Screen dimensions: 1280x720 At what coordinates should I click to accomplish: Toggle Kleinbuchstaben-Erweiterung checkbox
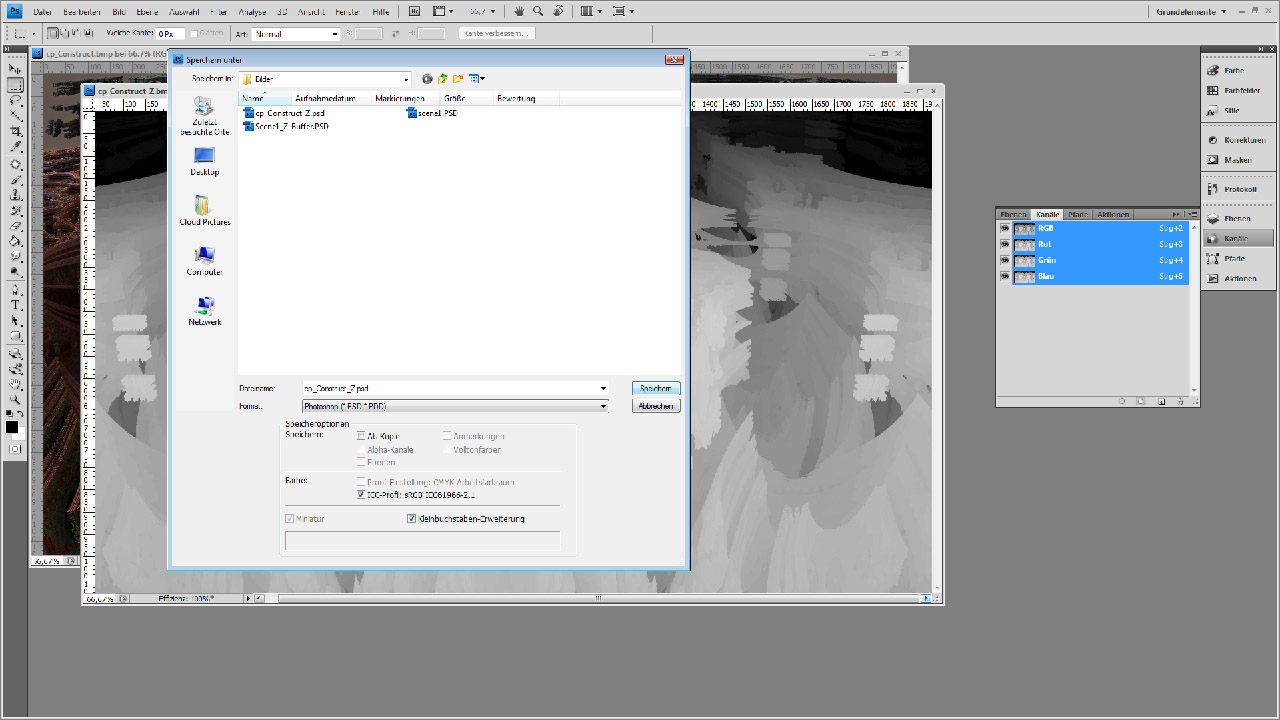coord(411,519)
